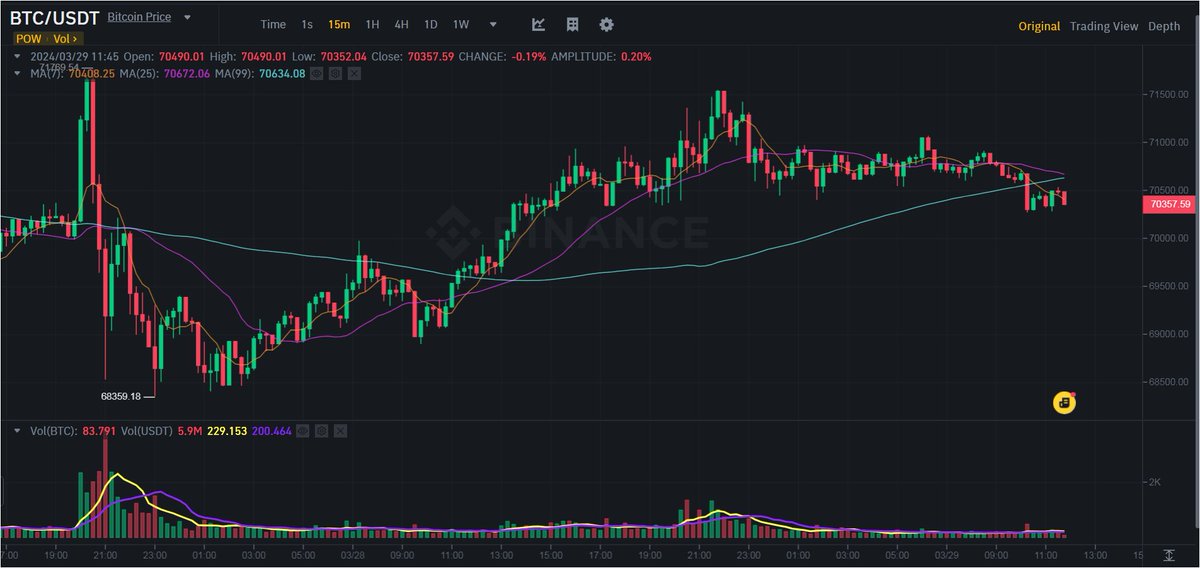Click the purple volume MA value 200.464
This screenshot has width=1200, height=568.
(272, 430)
